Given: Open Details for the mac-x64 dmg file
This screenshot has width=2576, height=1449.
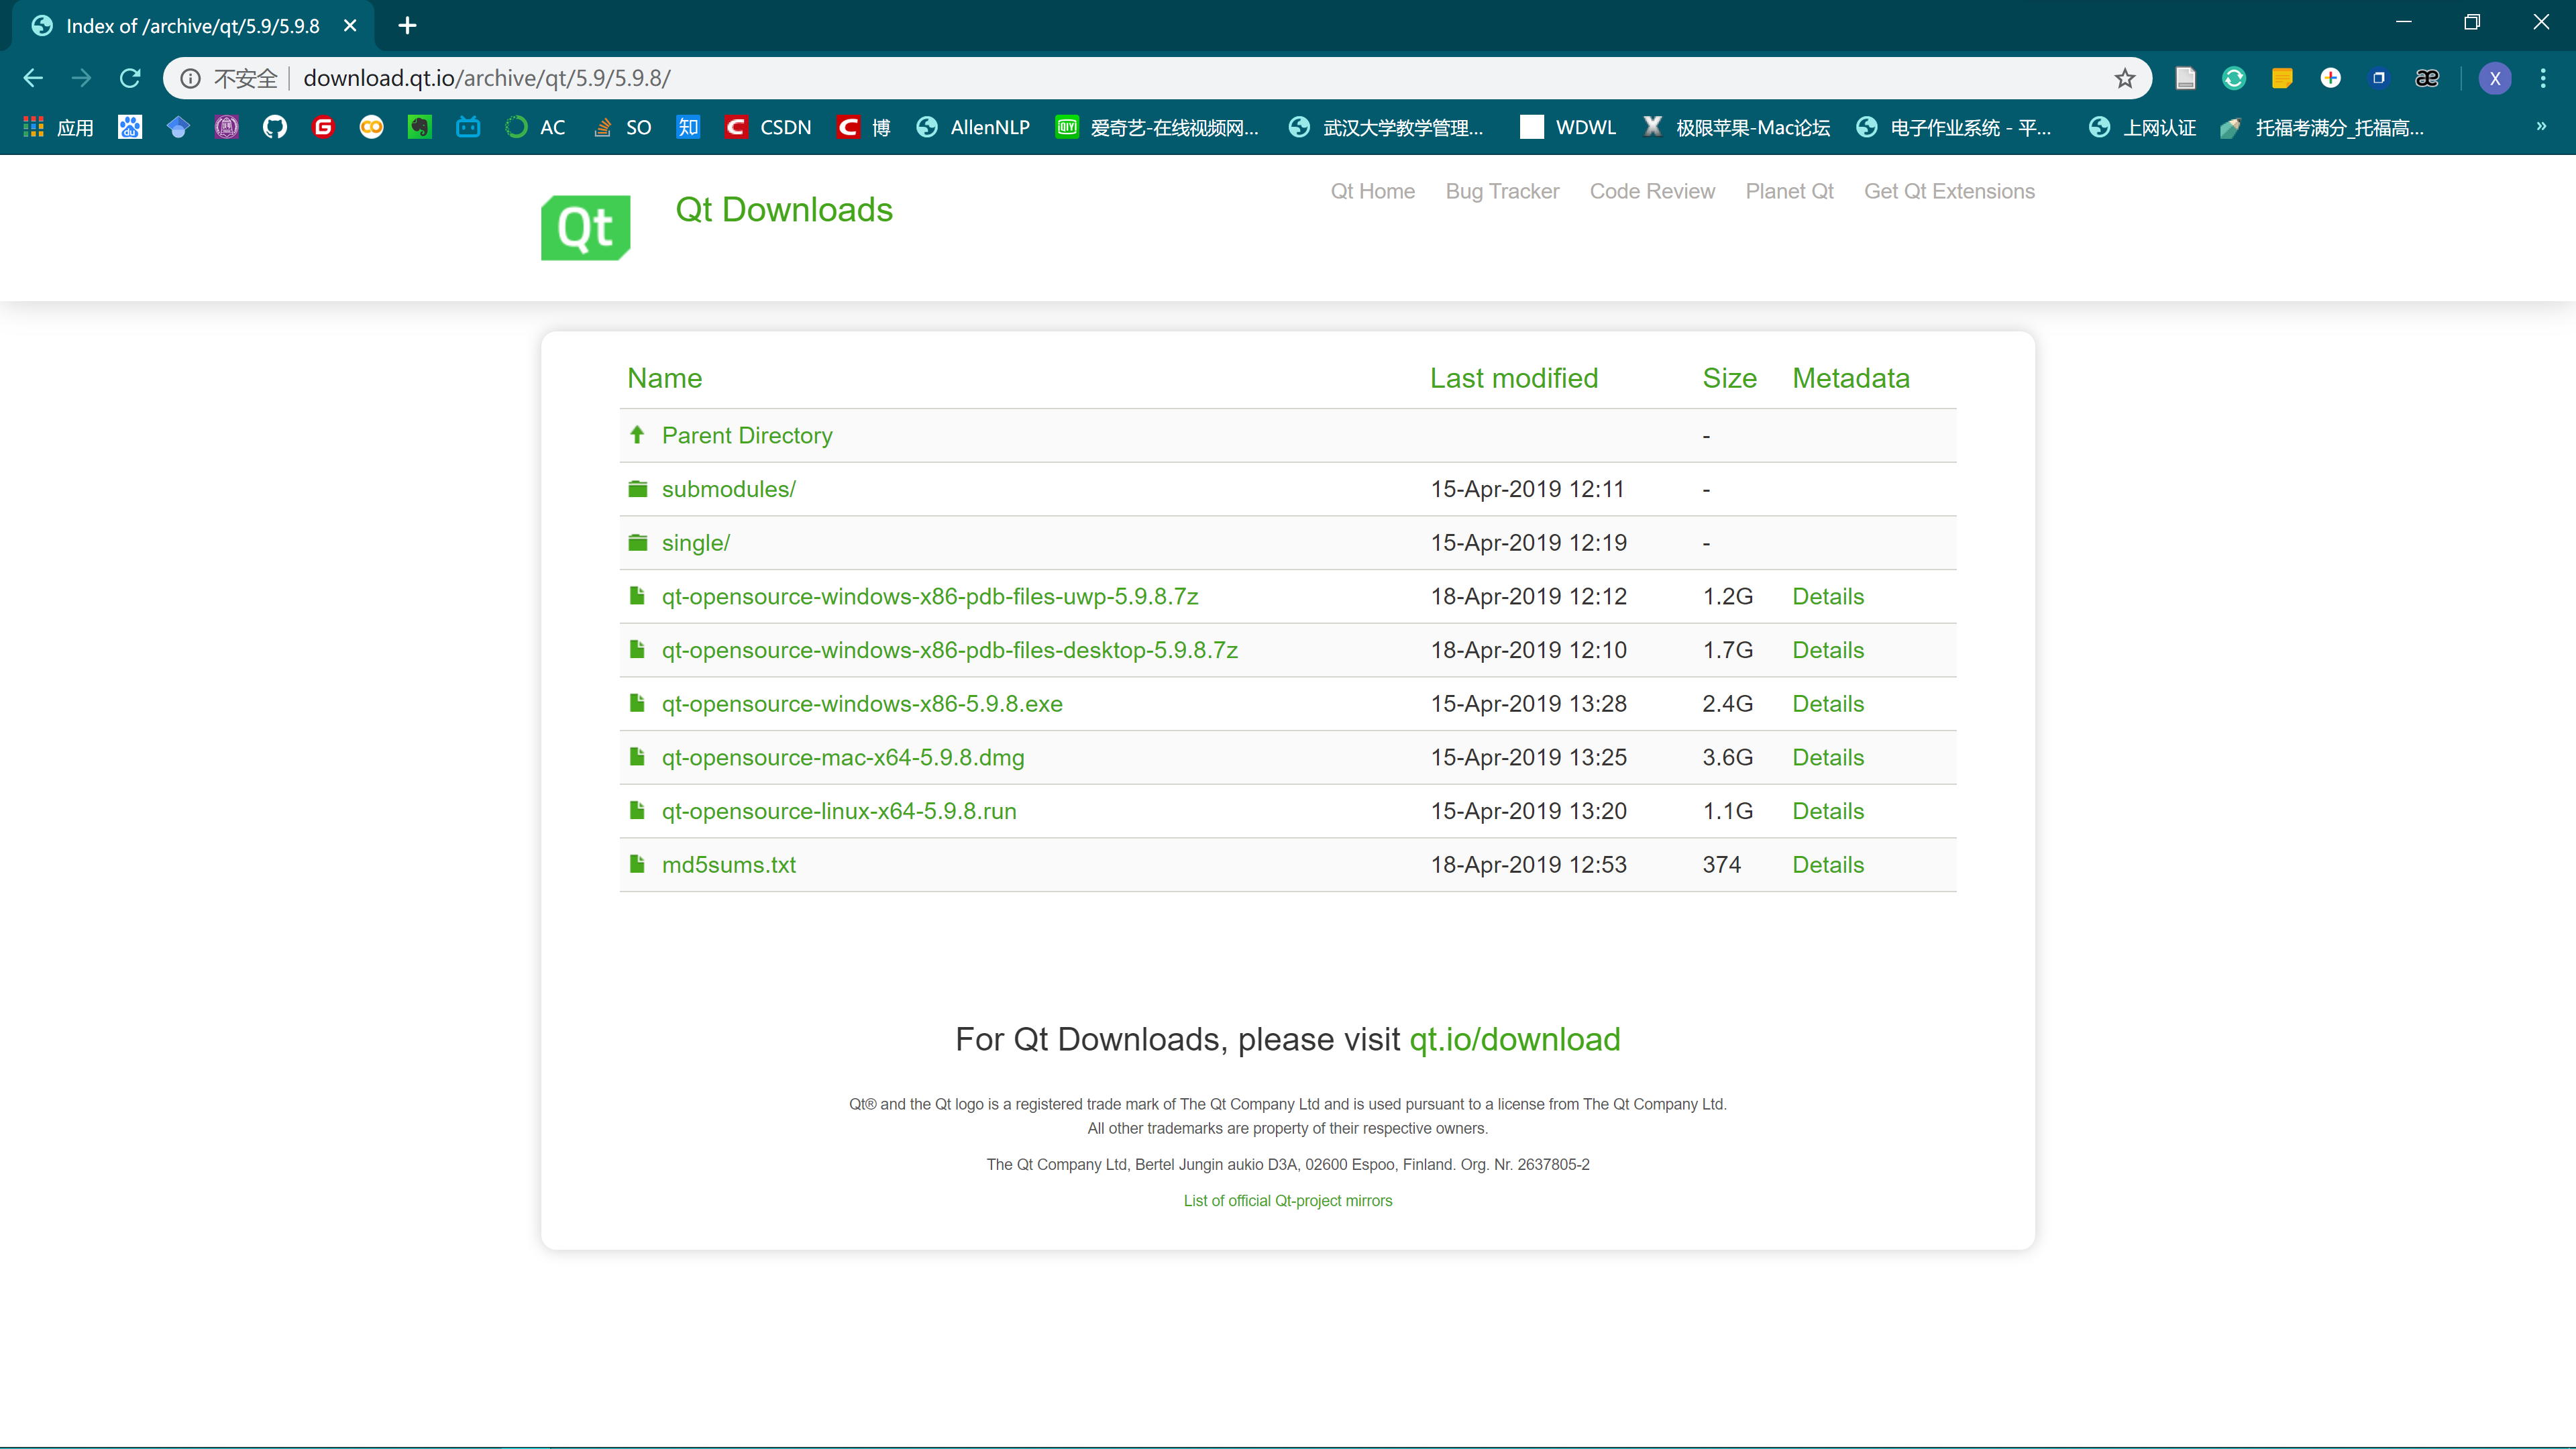Looking at the screenshot, I should coord(1827,757).
